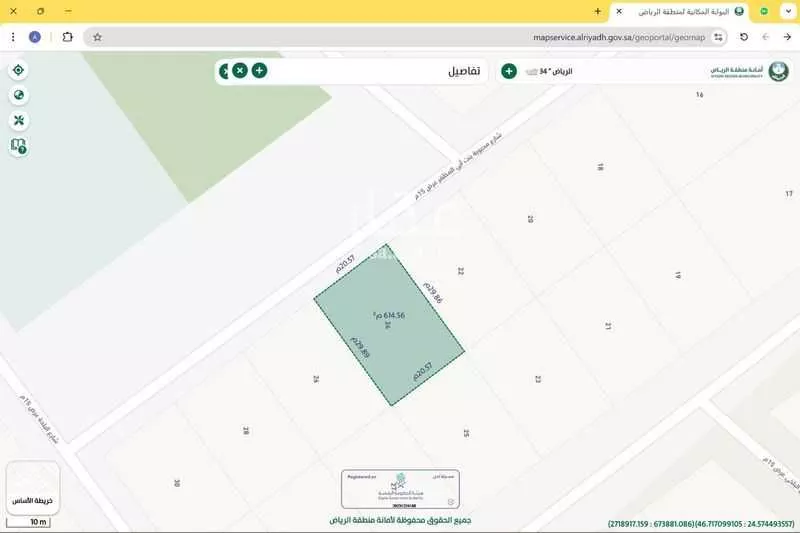Viewport: 800px width, 533px height.
Task: Click the mapservice.alriyadh.gov.sa address bar
Action: 400,37
